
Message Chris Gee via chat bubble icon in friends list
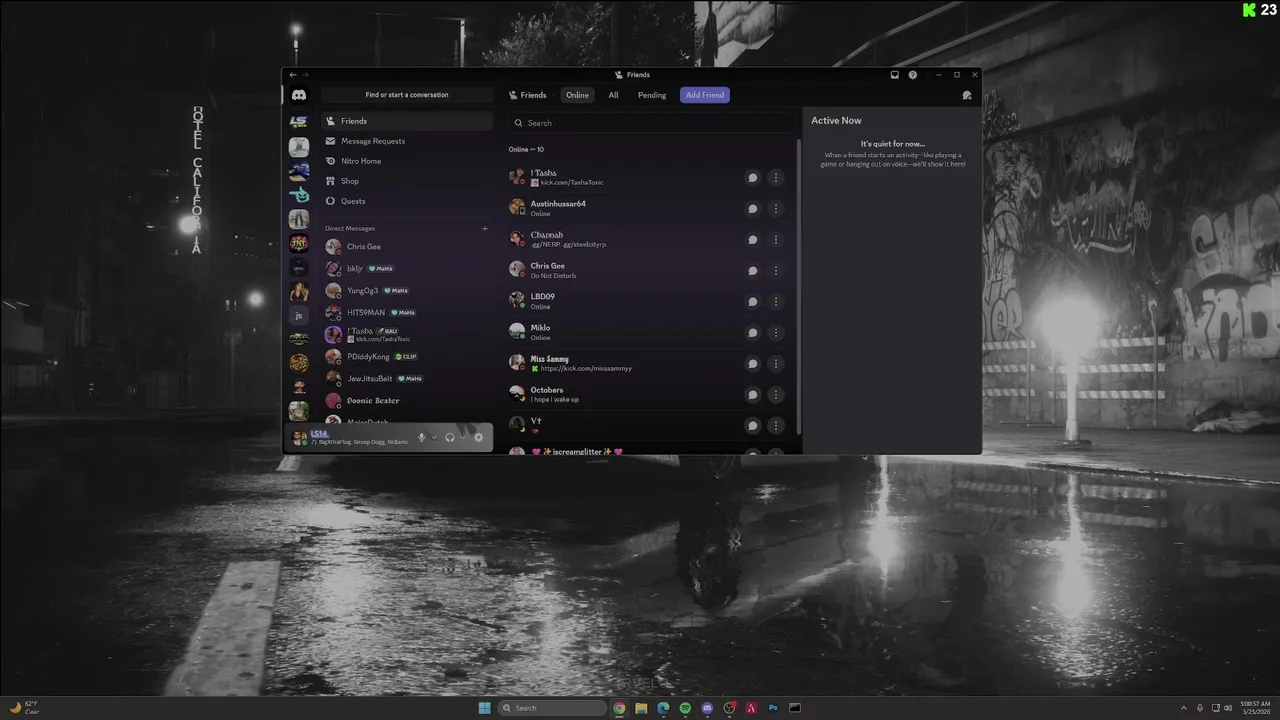tap(753, 271)
